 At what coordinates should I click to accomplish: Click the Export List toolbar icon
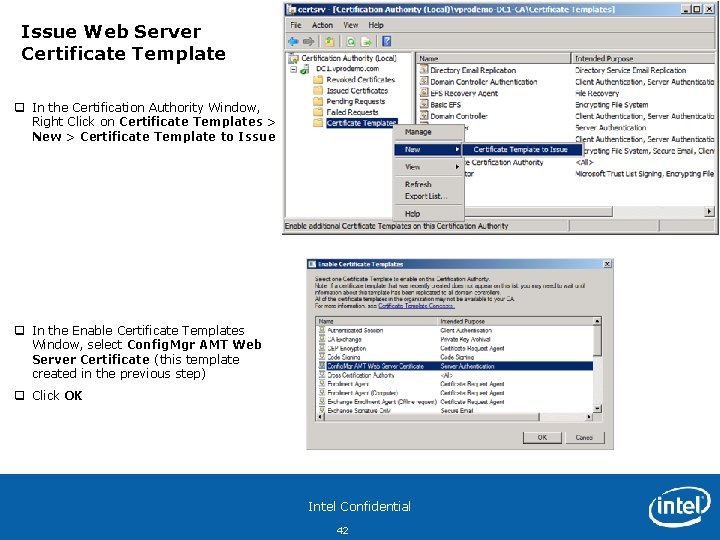(x=366, y=42)
